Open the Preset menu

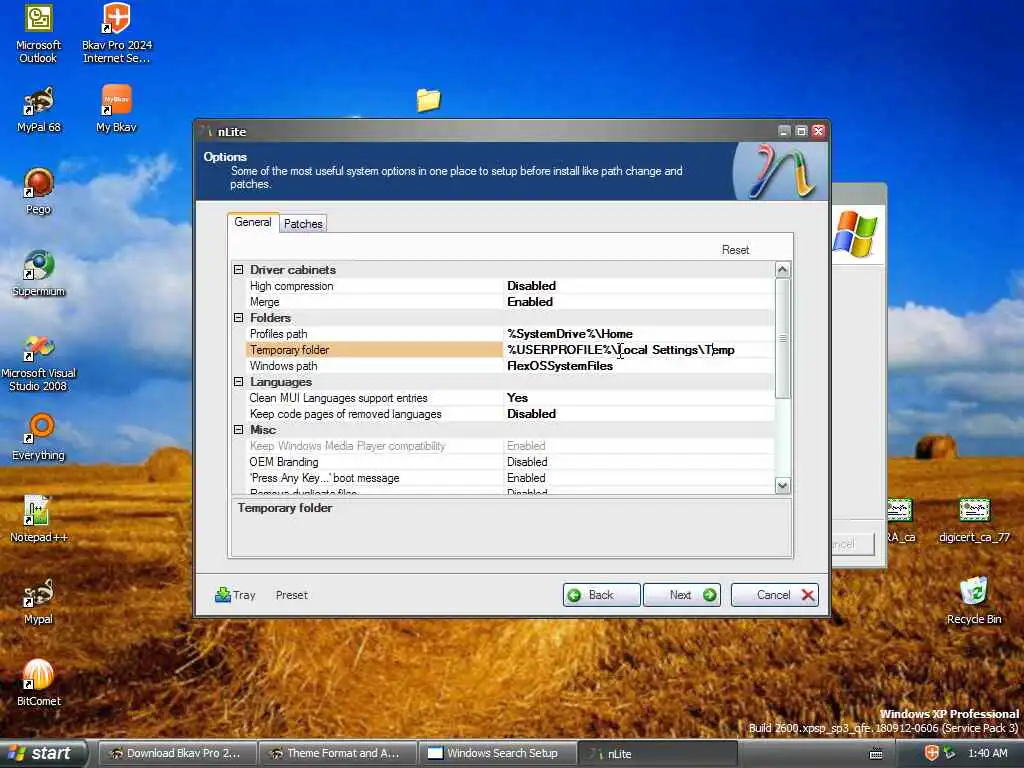point(291,595)
